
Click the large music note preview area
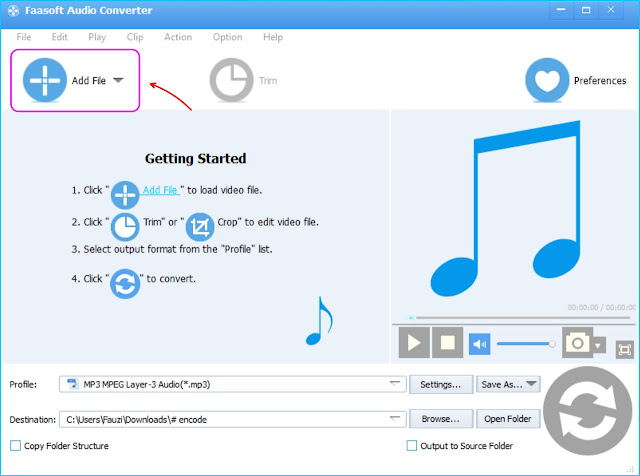coord(506,208)
